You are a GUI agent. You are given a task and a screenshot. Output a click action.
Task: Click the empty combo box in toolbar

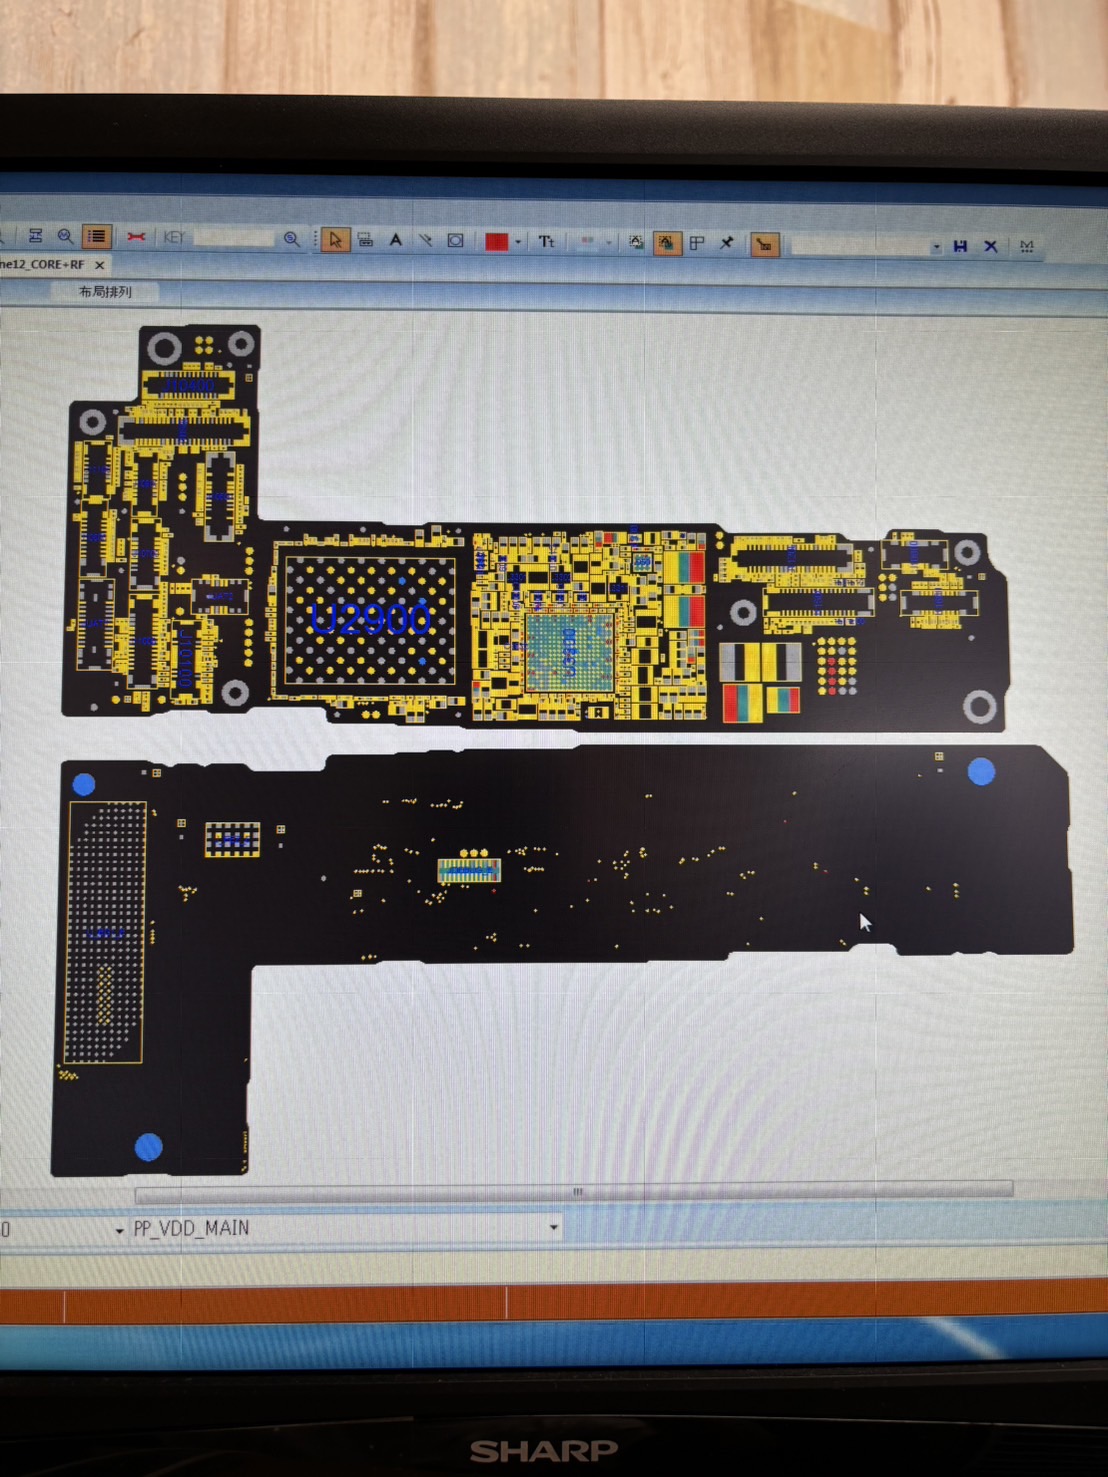[861, 245]
